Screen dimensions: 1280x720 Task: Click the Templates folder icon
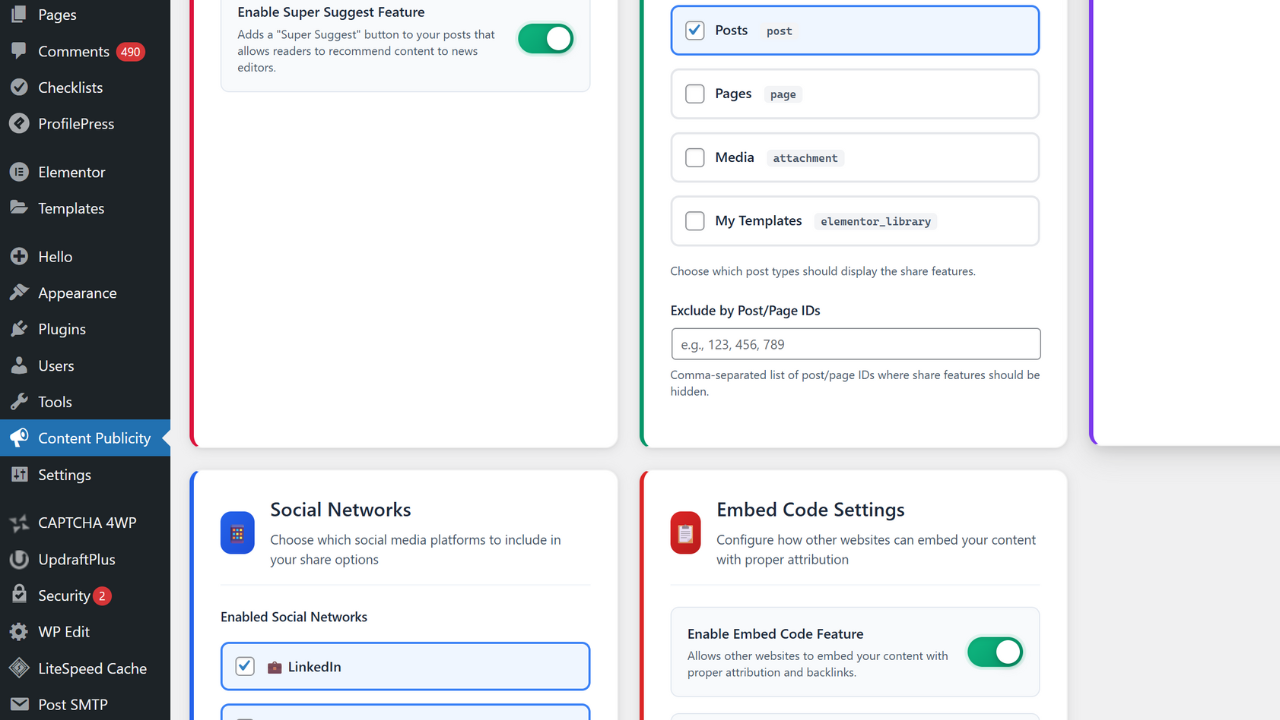(19, 208)
